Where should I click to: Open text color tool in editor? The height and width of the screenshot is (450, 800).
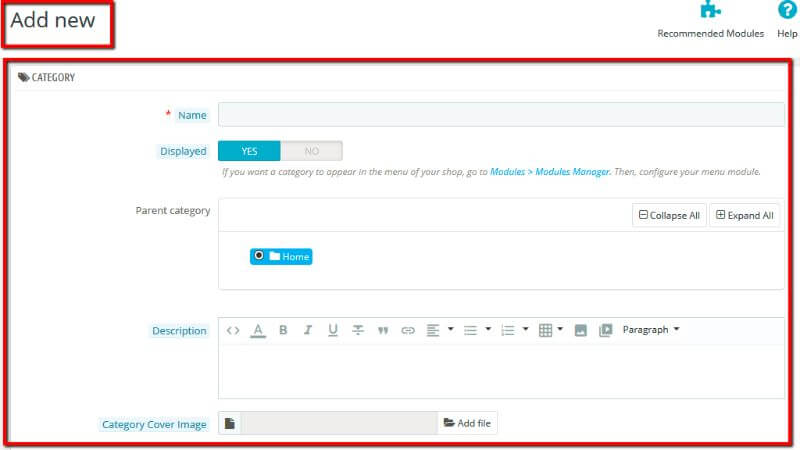[258, 331]
